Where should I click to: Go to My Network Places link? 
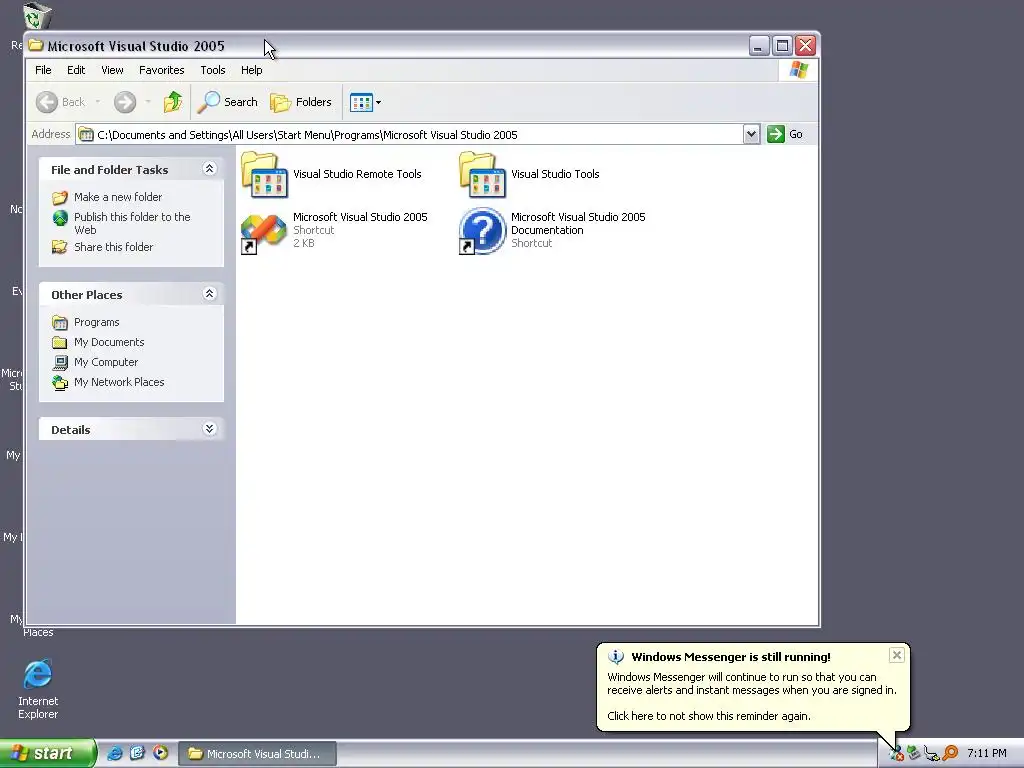(119, 382)
